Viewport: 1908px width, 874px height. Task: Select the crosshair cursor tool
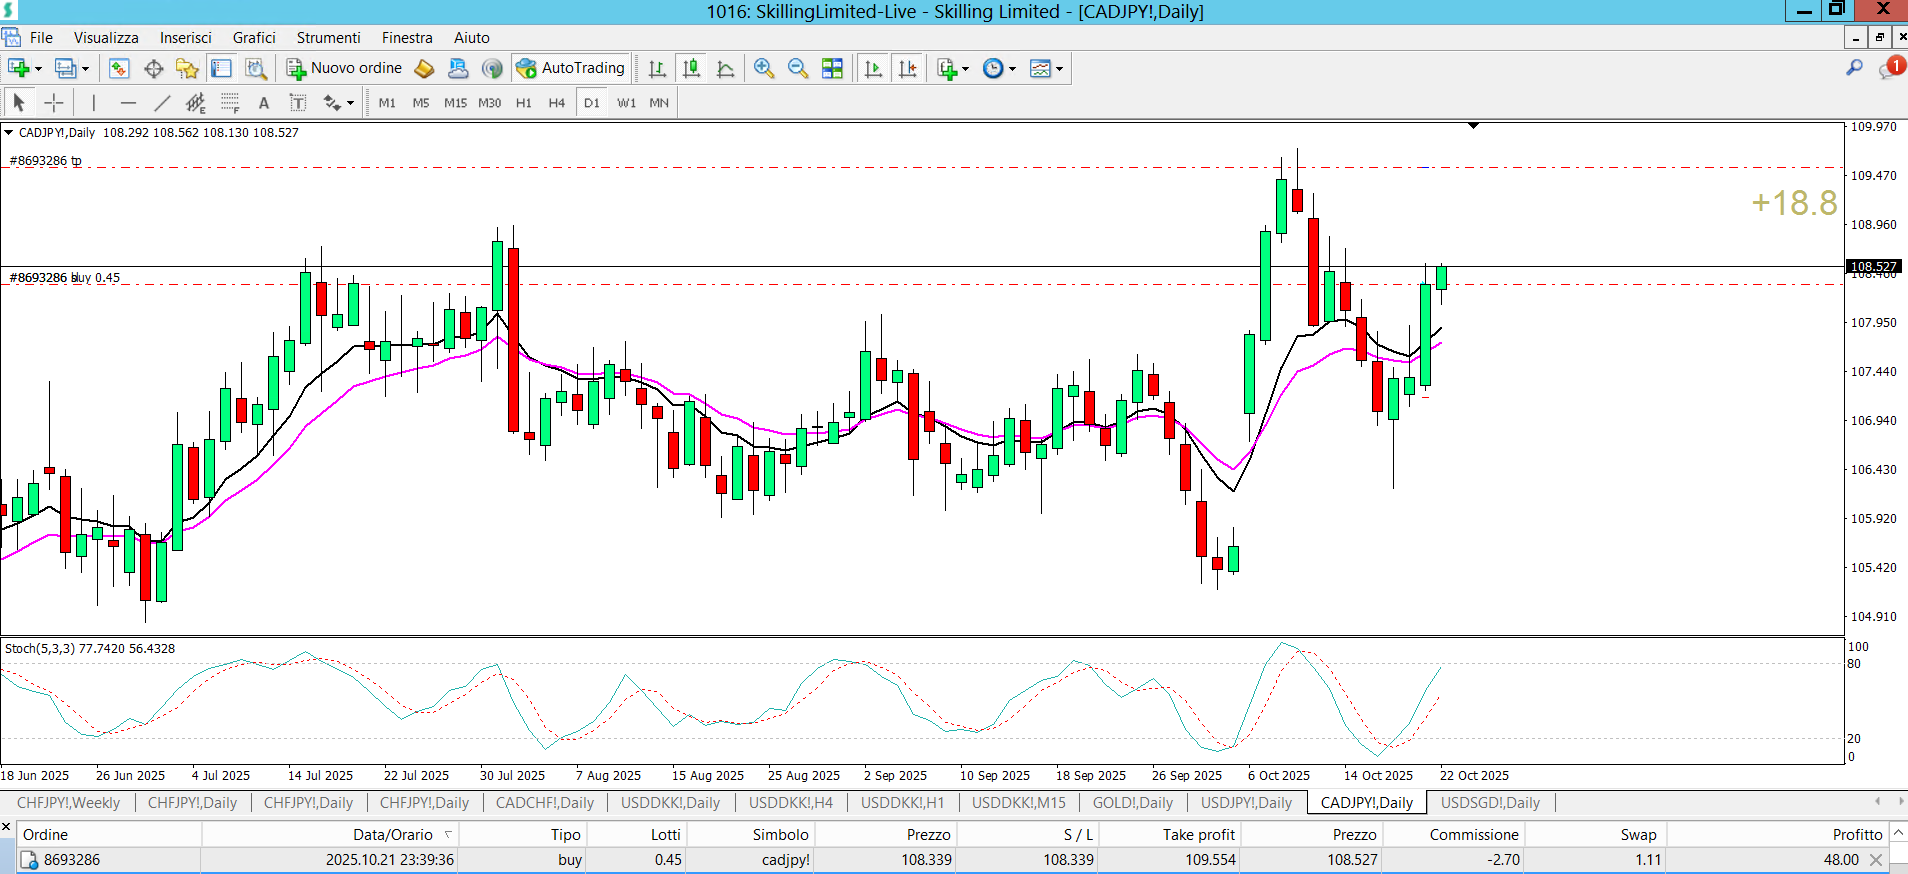pos(54,102)
